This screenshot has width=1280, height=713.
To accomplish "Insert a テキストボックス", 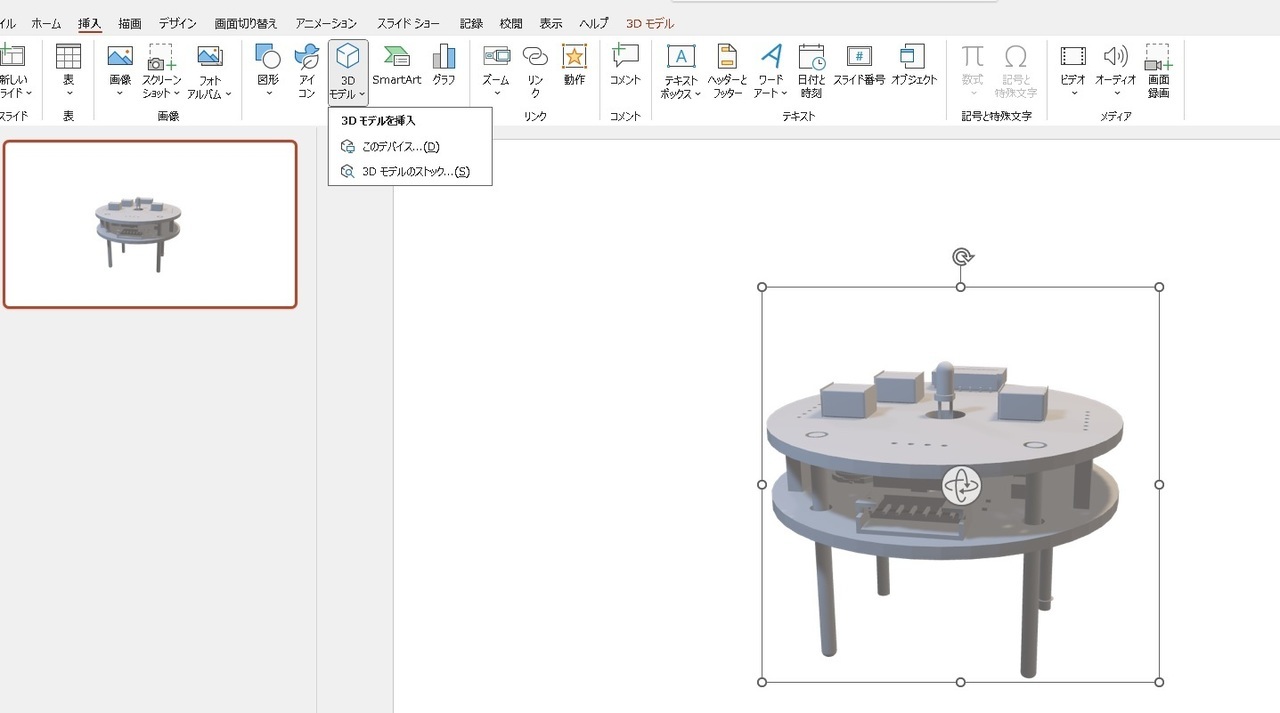I will (681, 71).
